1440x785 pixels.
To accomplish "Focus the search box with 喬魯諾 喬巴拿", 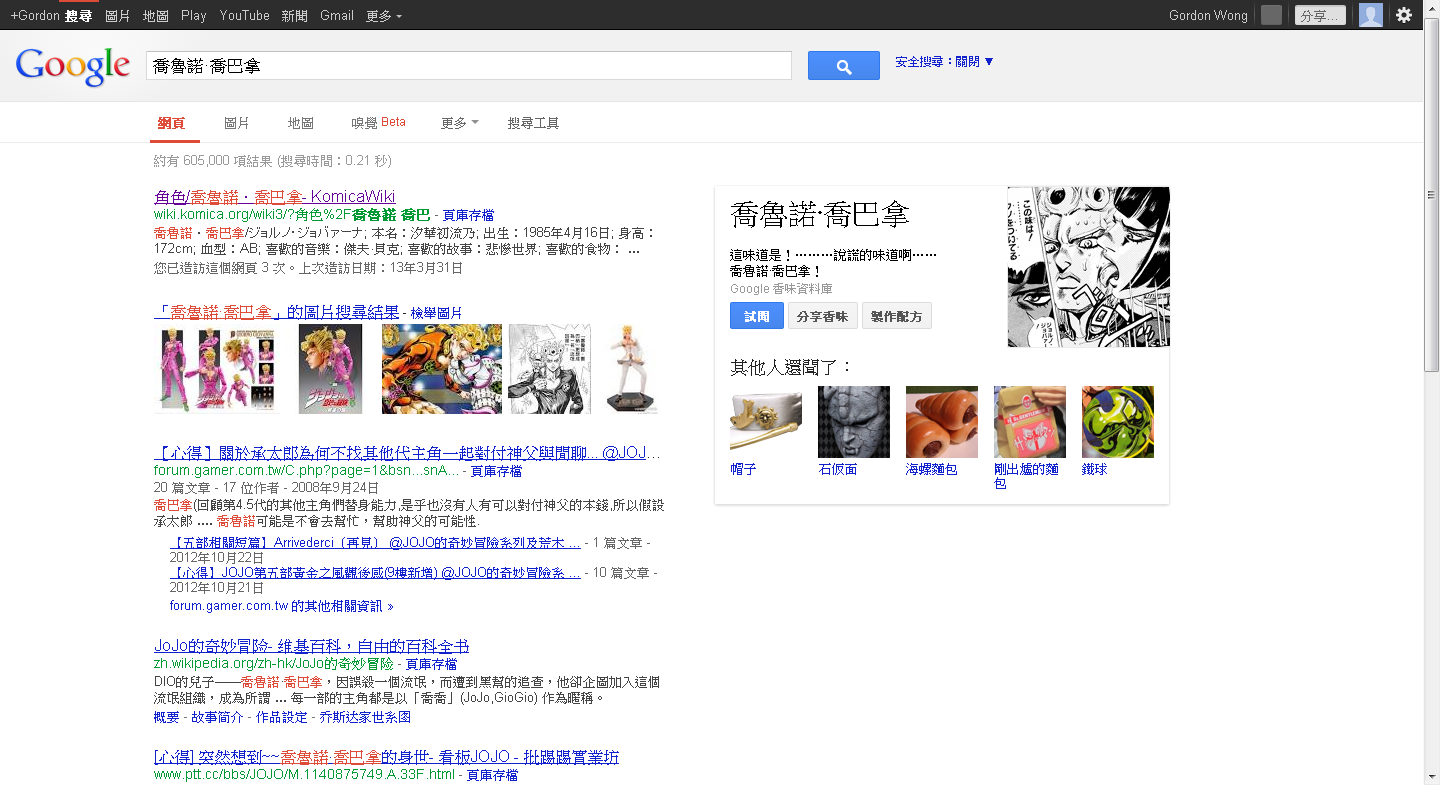I will pos(469,66).
